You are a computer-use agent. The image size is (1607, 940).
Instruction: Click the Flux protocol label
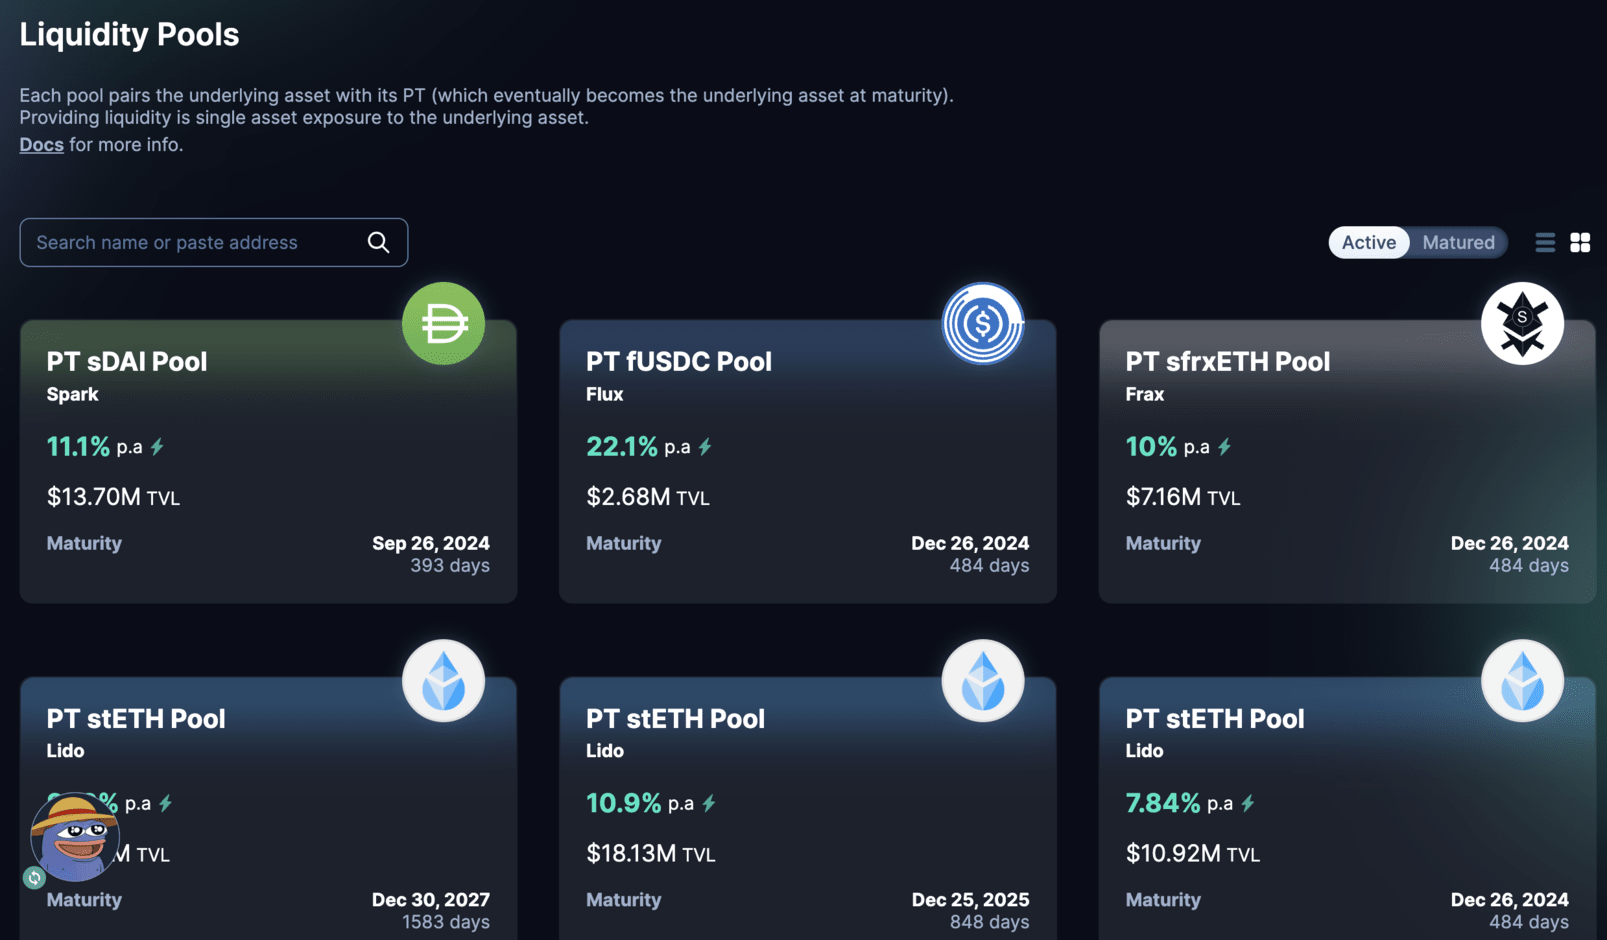point(604,394)
